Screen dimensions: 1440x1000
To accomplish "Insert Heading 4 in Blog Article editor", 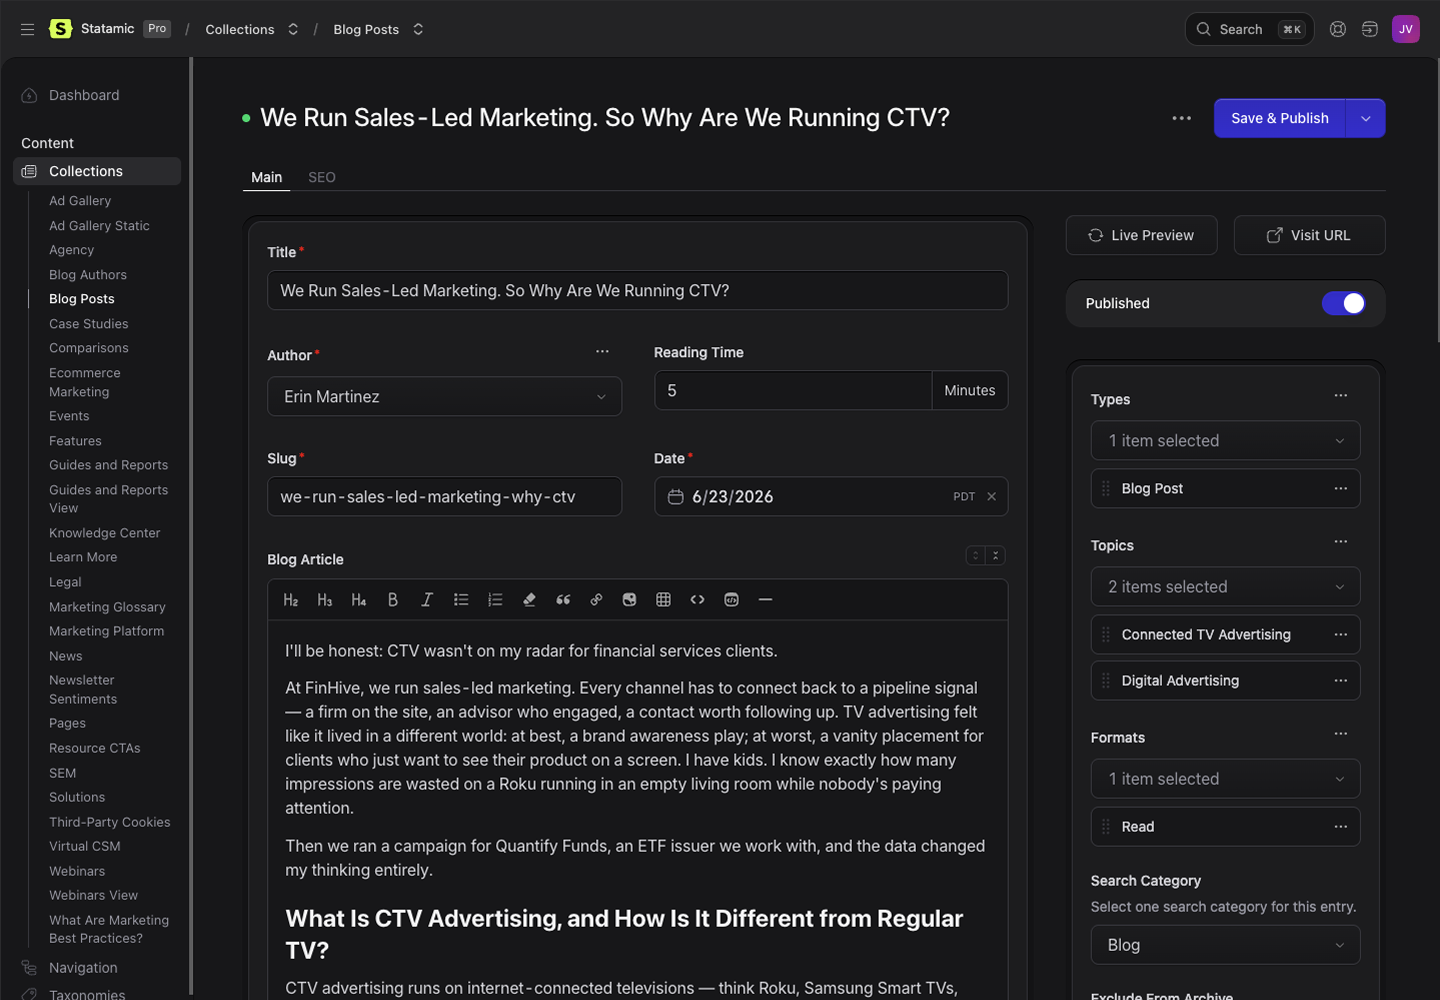I will point(359,600).
